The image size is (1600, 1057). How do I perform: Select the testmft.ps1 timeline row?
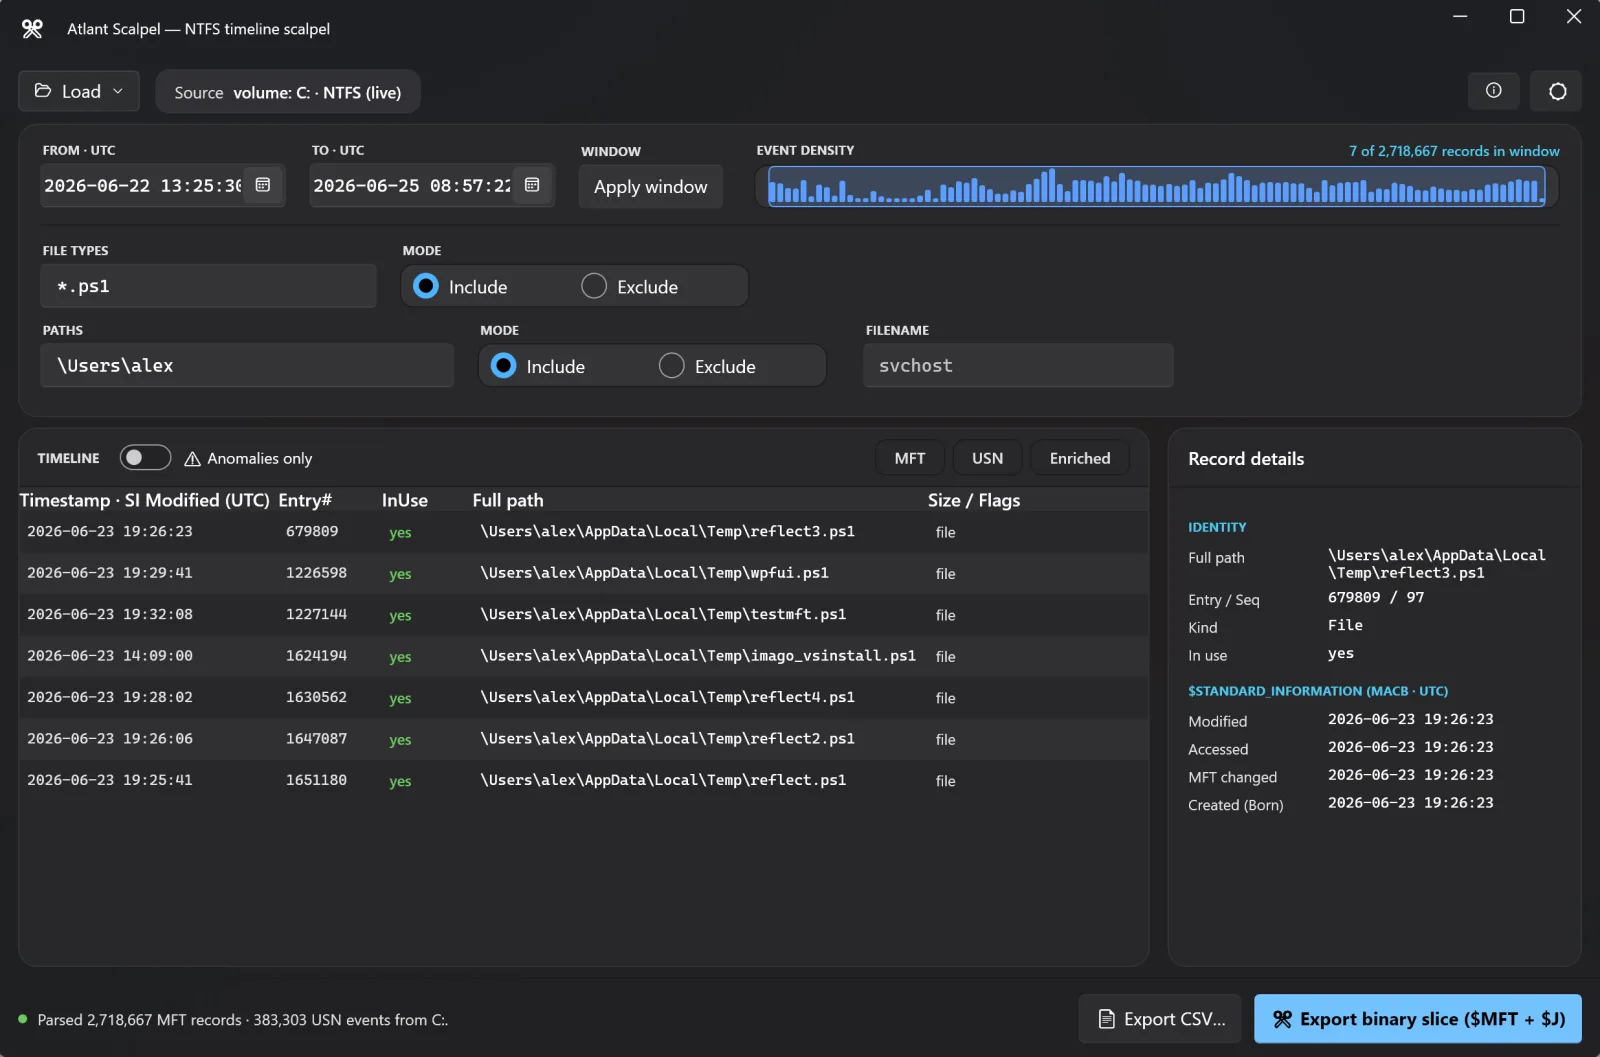(583, 615)
